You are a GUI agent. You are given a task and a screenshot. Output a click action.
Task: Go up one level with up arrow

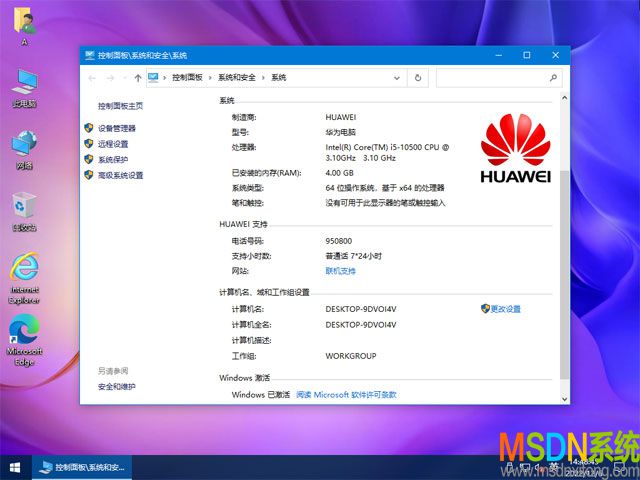(138, 78)
